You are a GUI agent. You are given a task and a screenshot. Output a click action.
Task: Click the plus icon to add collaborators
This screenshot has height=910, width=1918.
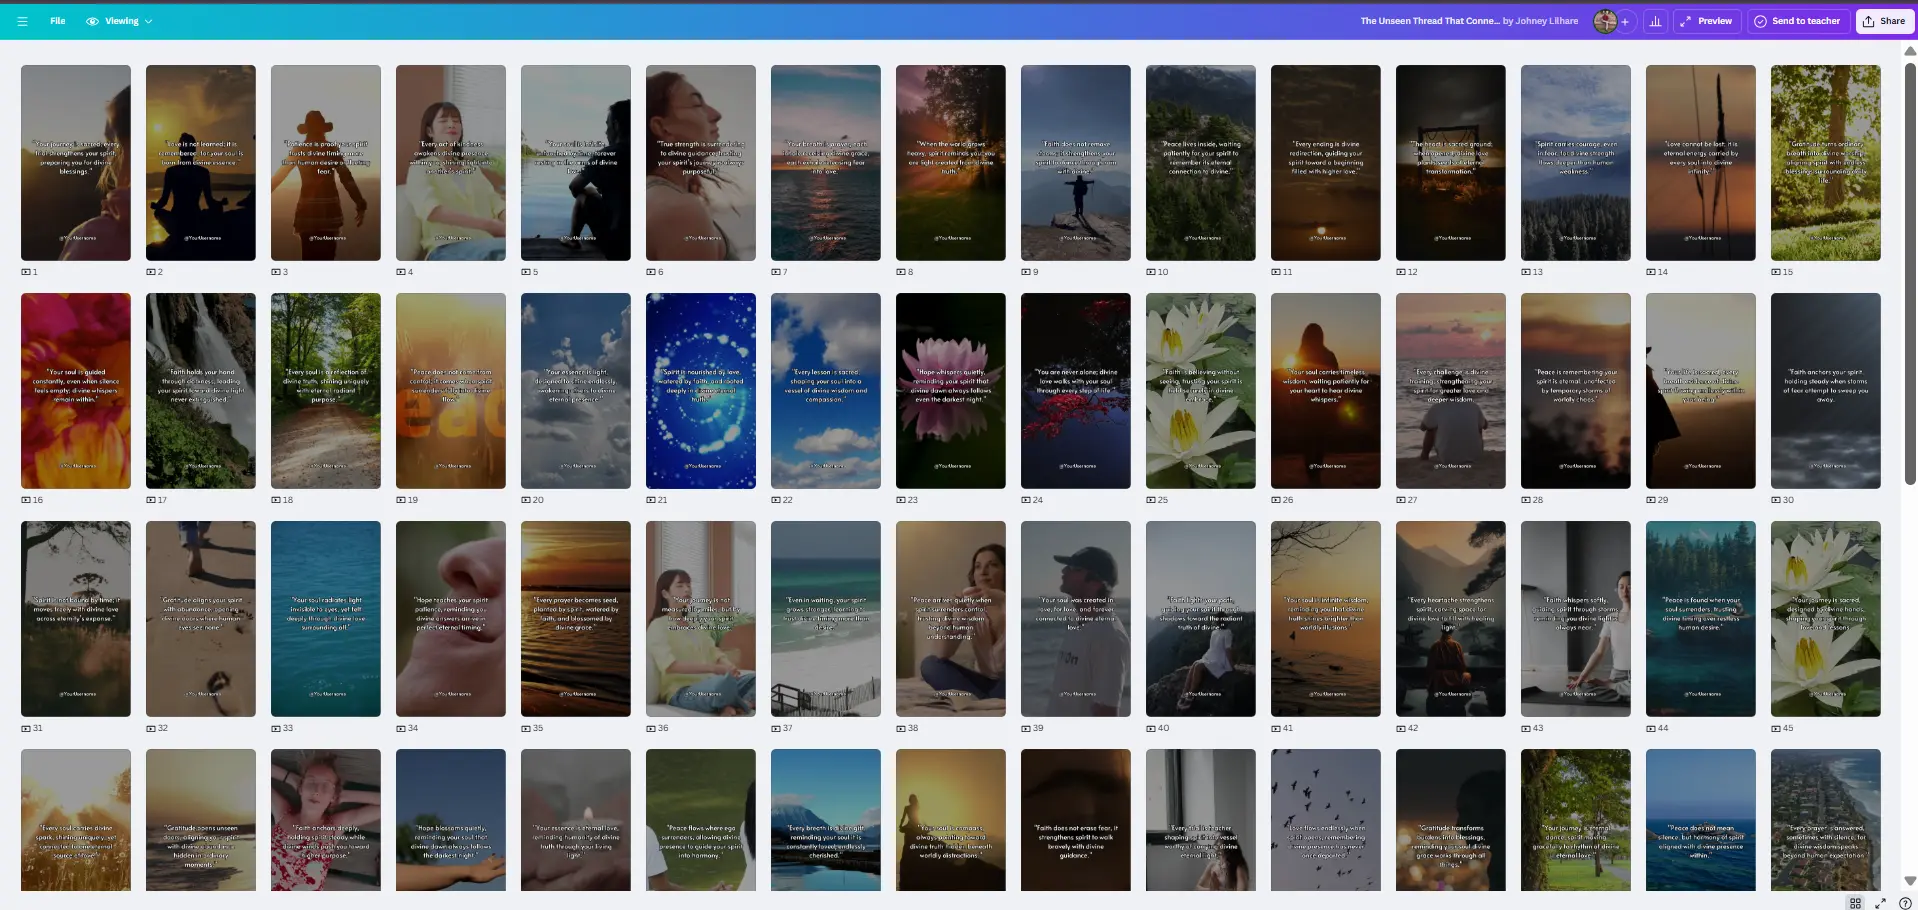pos(1625,21)
